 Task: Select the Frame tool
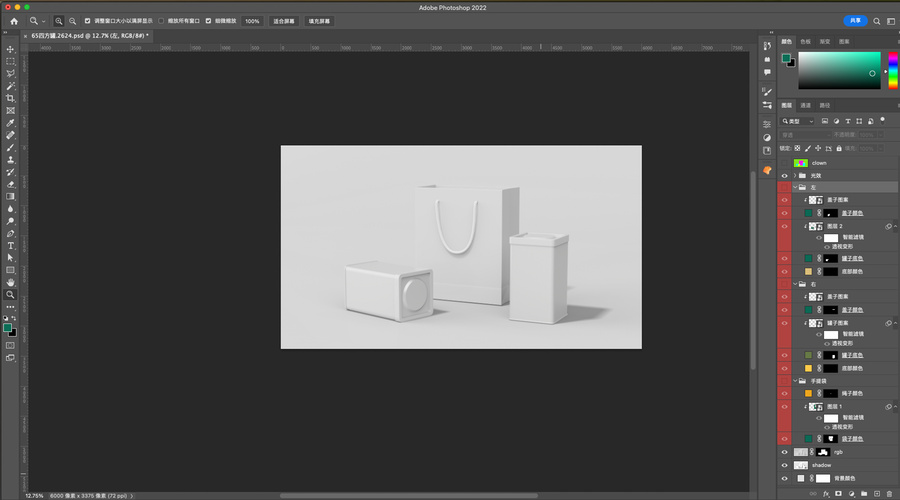tap(10, 111)
